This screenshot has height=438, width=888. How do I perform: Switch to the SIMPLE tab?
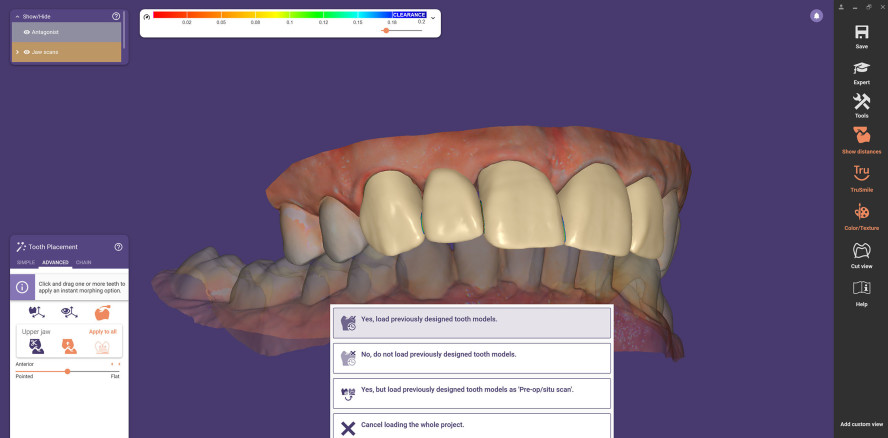coord(26,262)
